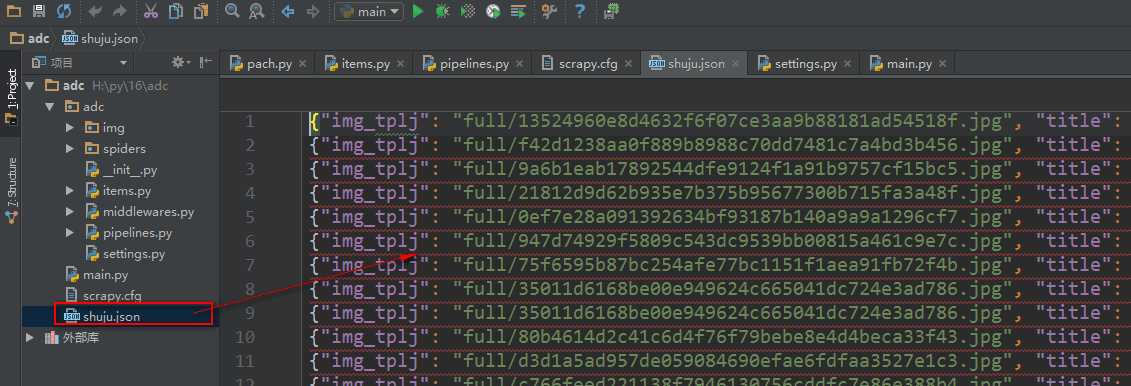The height and width of the screenshot is (386, 1131).
Task: Switch to the main.py tab
Action: (x=907, y=63)
